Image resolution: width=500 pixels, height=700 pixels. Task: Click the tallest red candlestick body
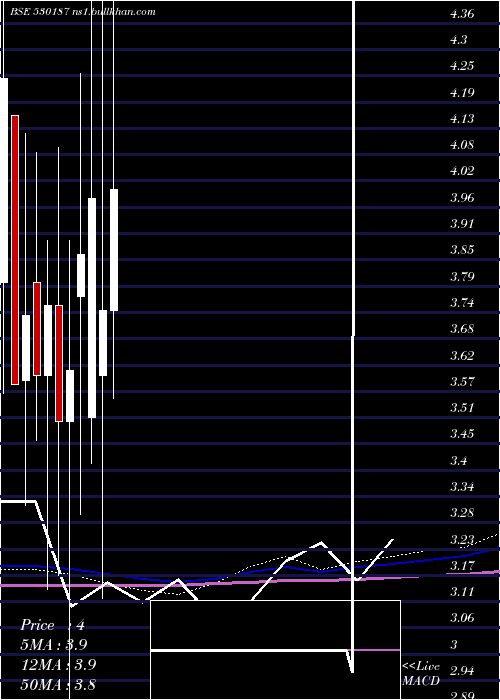tap(15, 250)
